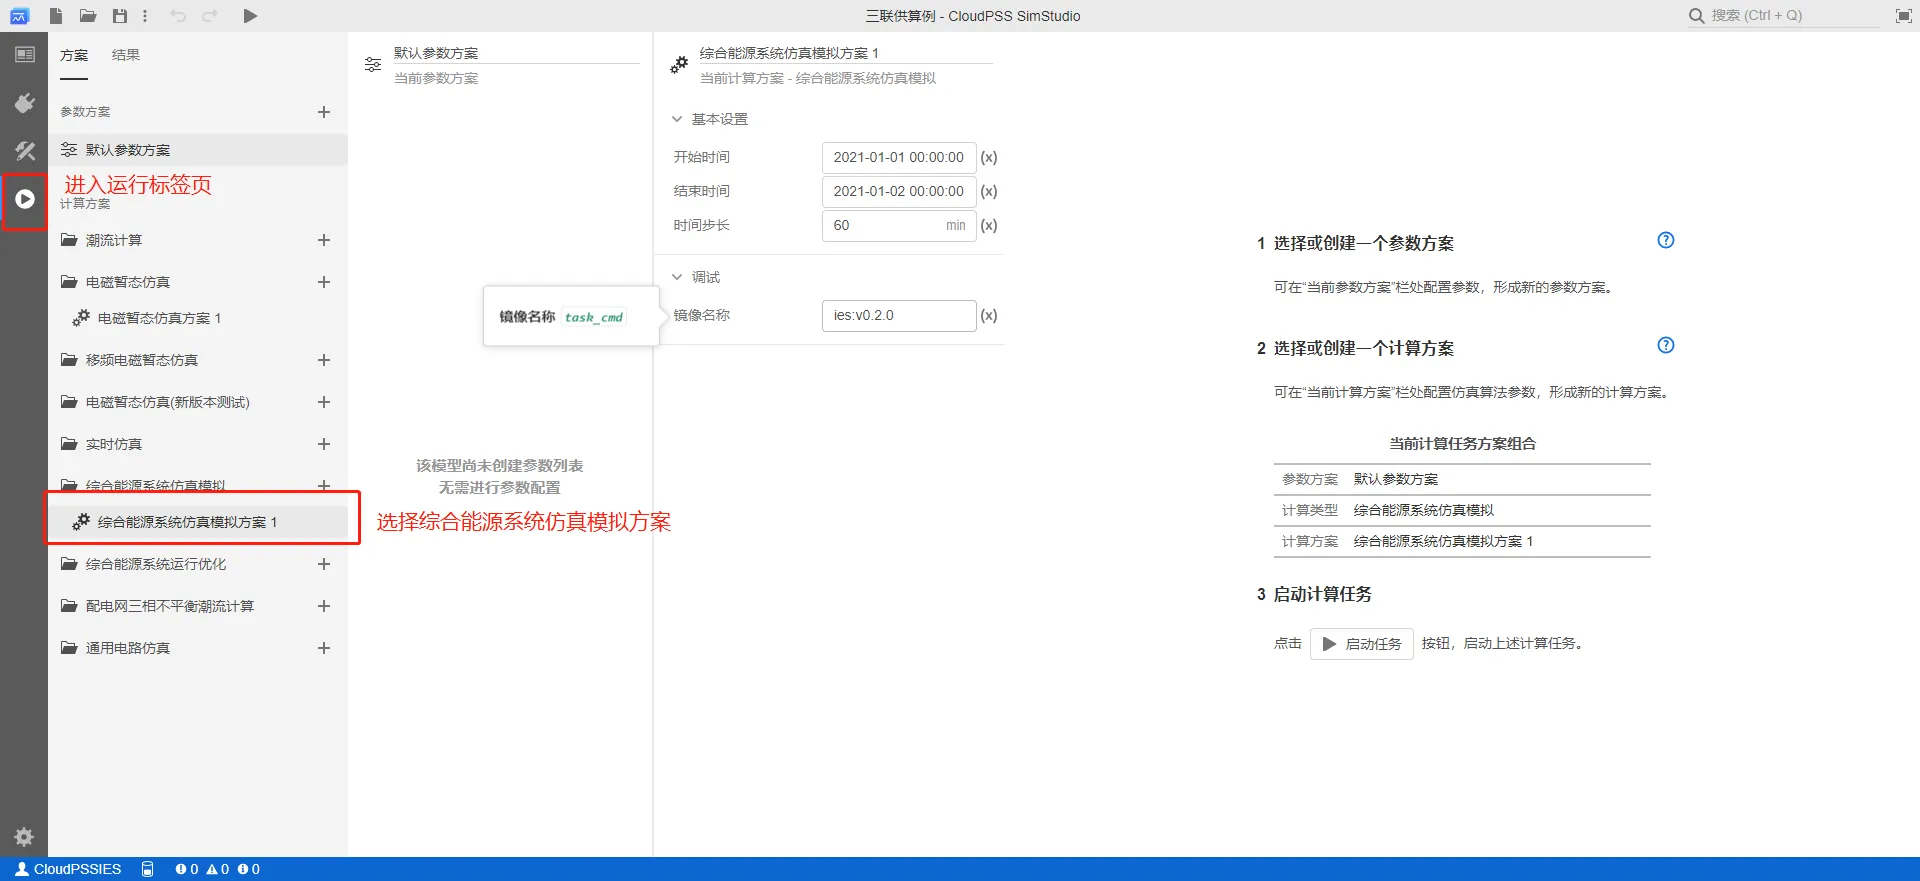1920x881 pixels.
Task: Add a new 参数方案 with plus
Action: tap(324, 112)
